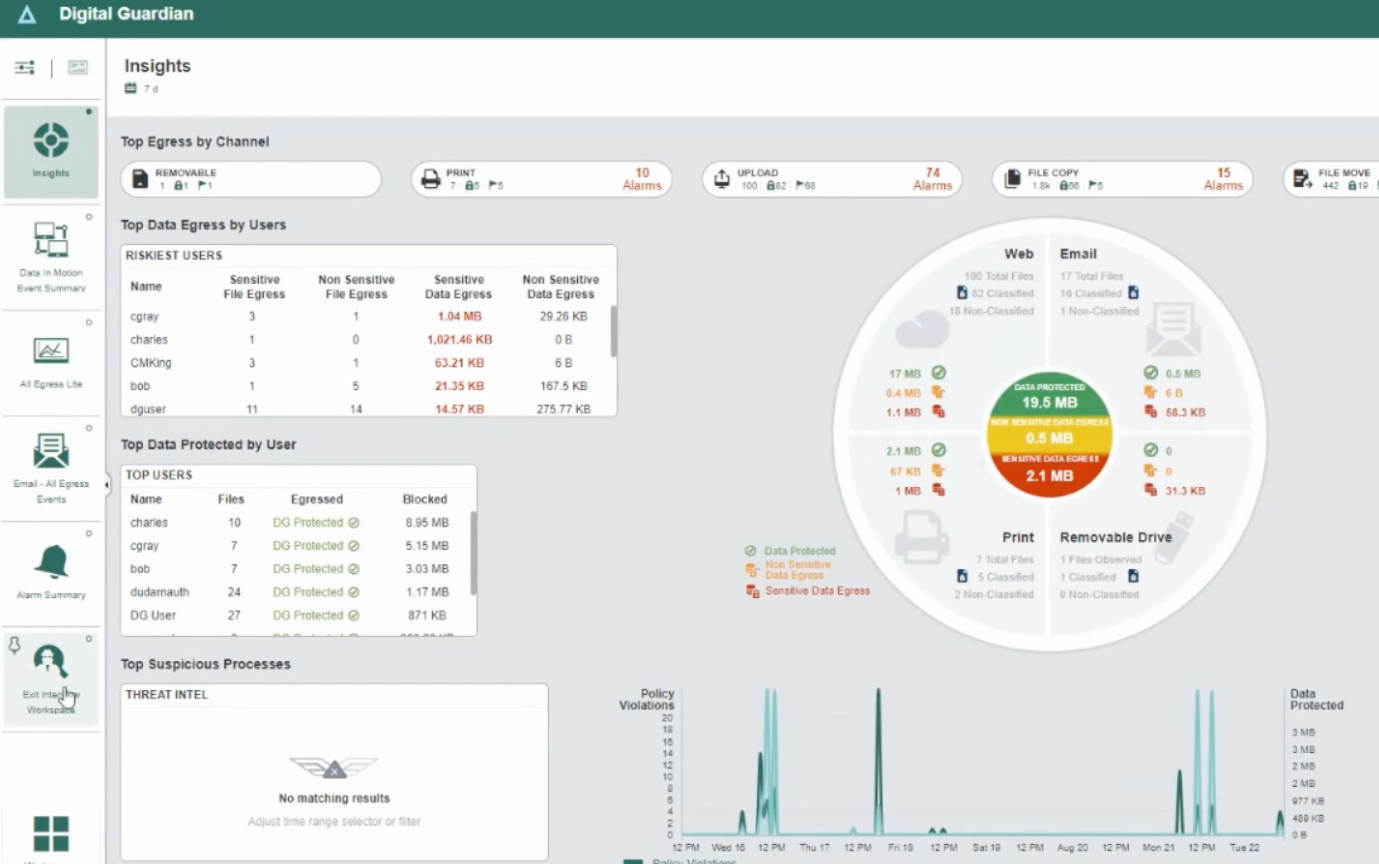Click the 10 Alarms link in Print
The height and width of the screenshot is (864, 1379).
pyautogui.click(x=642, y=179)
